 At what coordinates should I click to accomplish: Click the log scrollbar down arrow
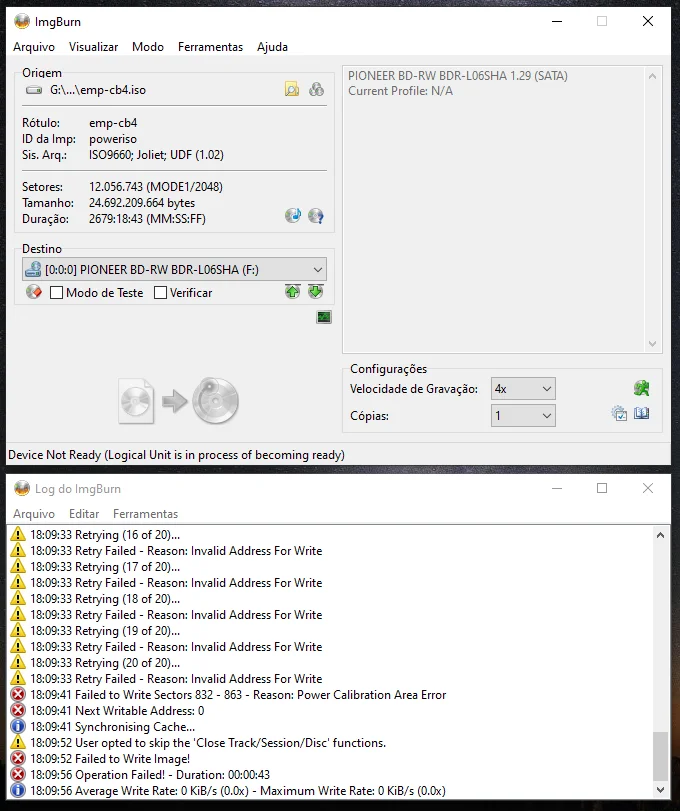pos(660,790)
